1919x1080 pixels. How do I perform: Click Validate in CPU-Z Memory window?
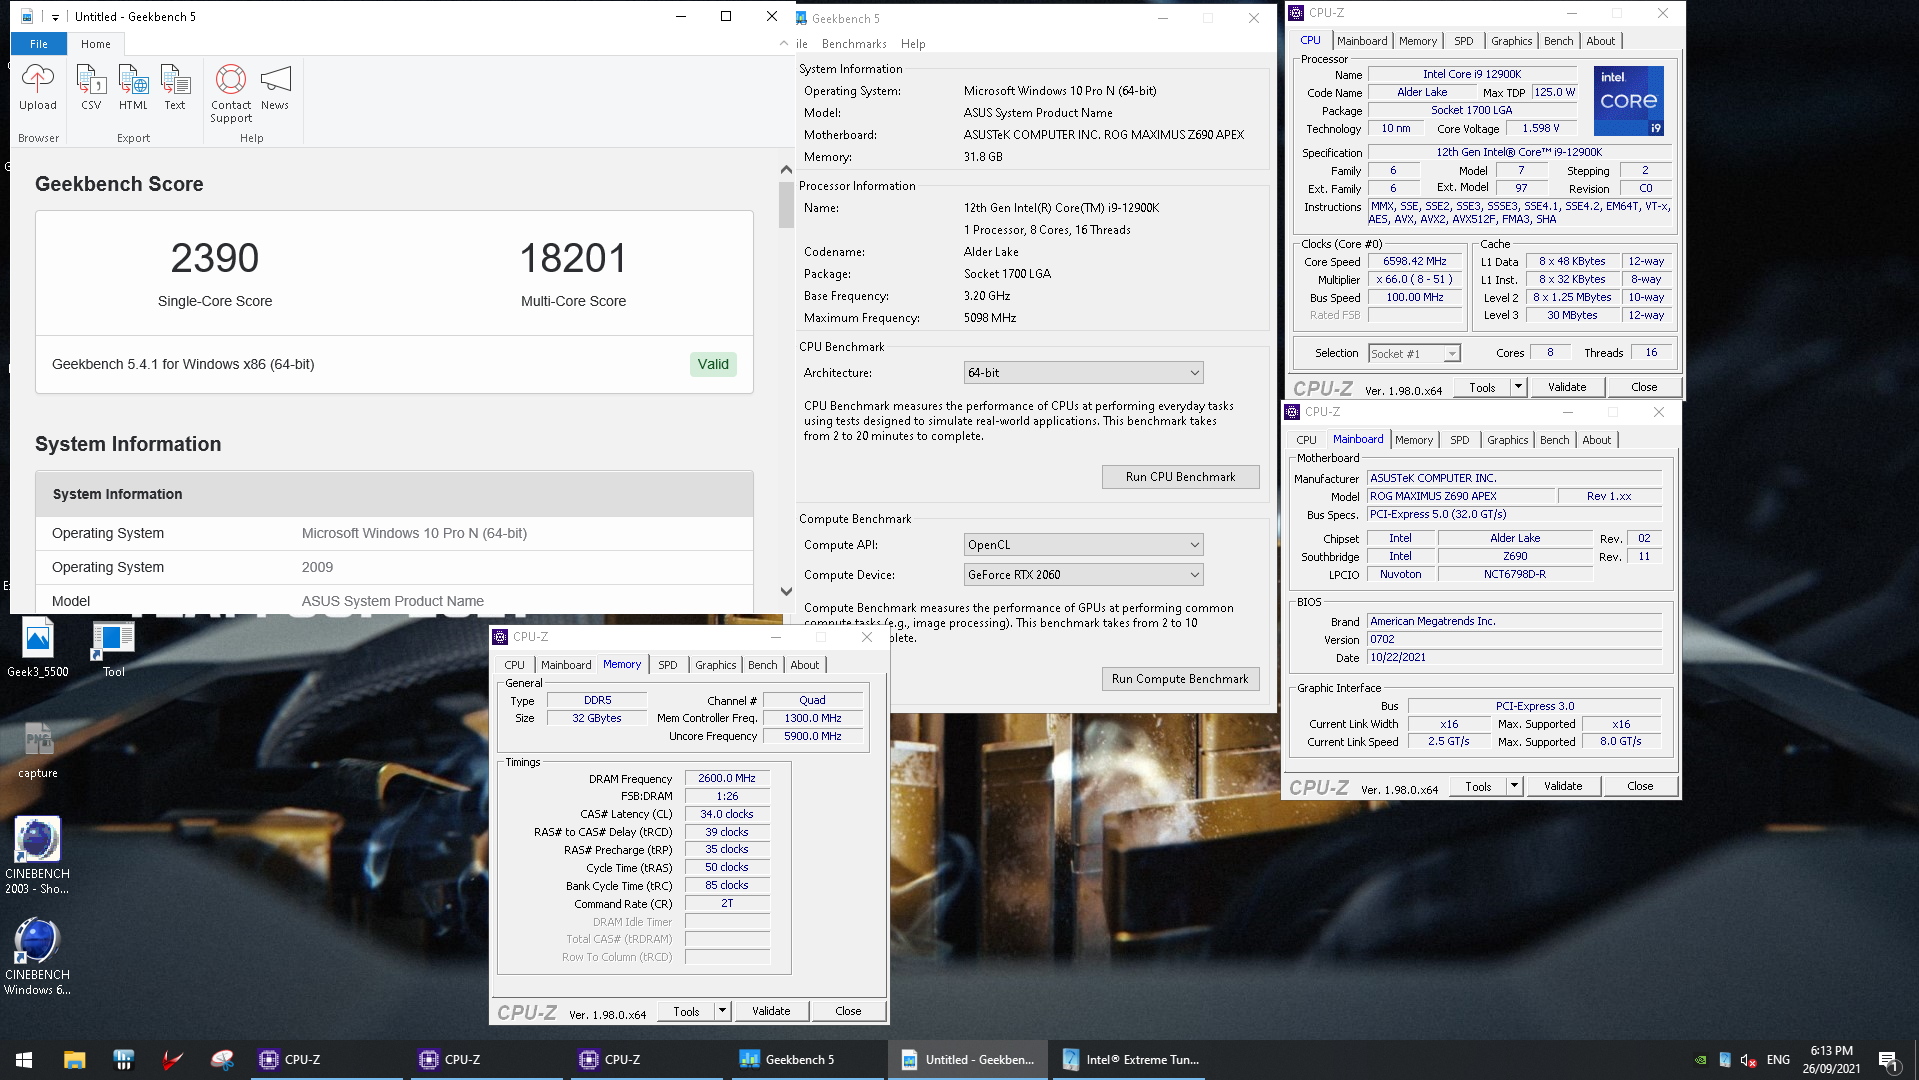(771, 1011)
